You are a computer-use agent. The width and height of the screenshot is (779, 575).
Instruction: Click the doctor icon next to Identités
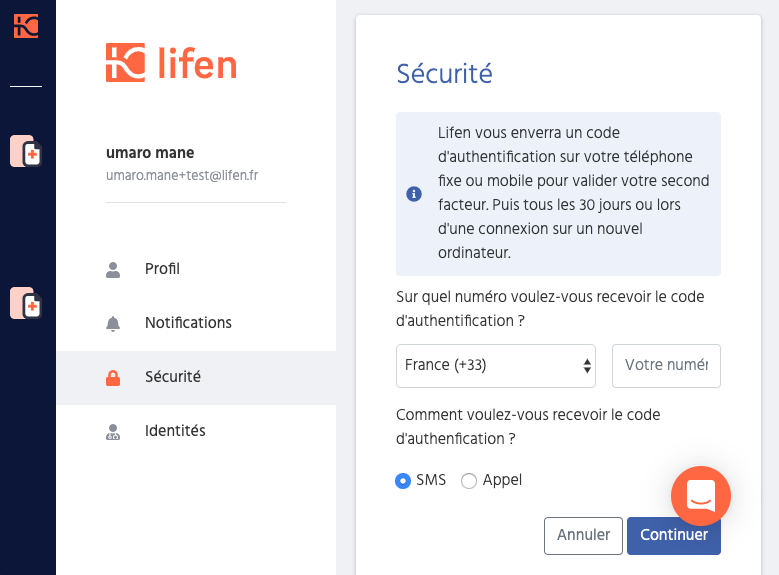pos(113,431)
